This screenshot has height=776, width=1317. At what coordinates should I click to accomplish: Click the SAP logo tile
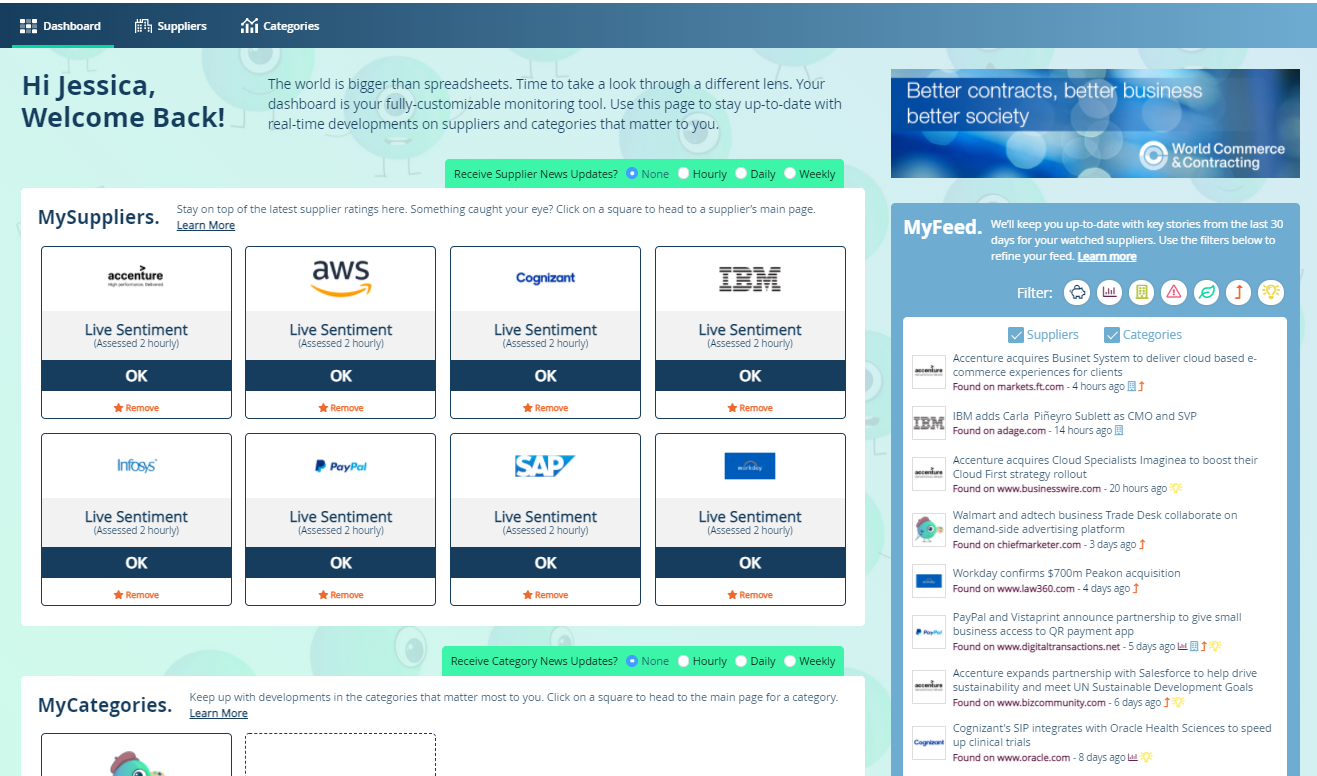[x=545, y=466]
